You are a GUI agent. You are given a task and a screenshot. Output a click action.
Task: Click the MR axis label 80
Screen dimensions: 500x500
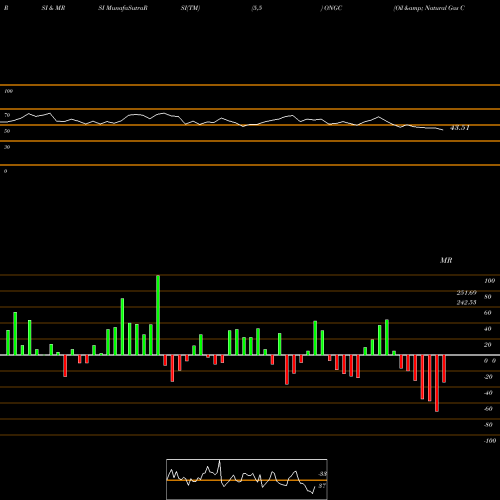tap(488, 297)
